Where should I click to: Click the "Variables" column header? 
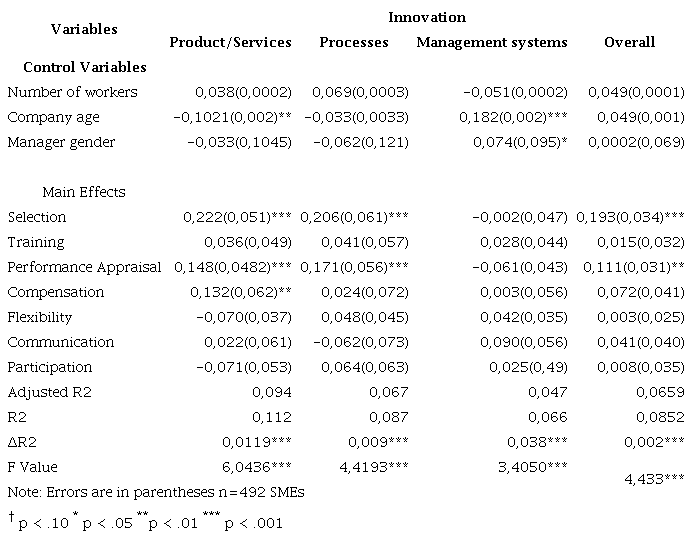point(84,29)
